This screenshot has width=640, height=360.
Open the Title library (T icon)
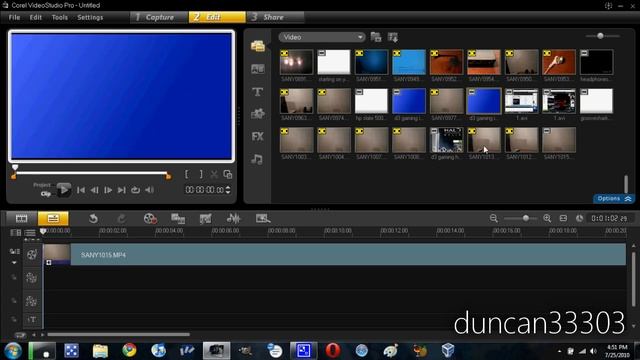[258, 92]
